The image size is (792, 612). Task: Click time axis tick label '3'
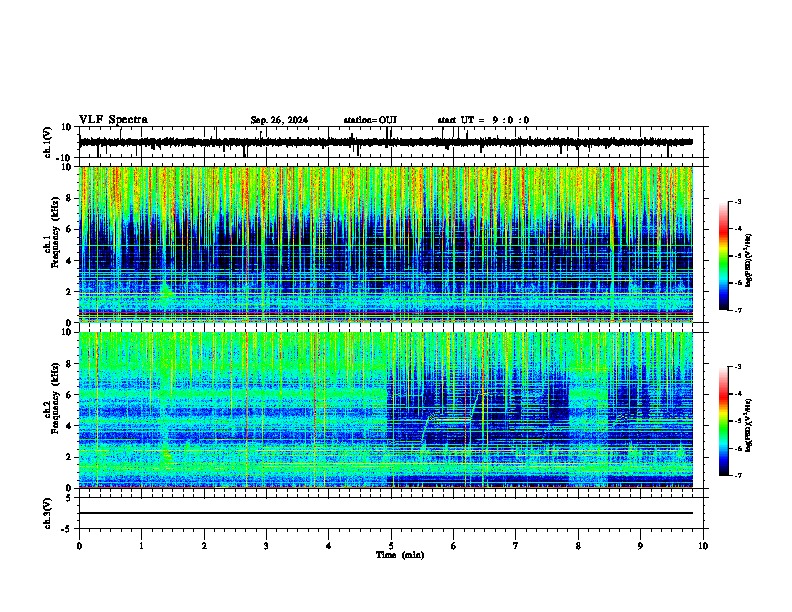coord(267,546)
